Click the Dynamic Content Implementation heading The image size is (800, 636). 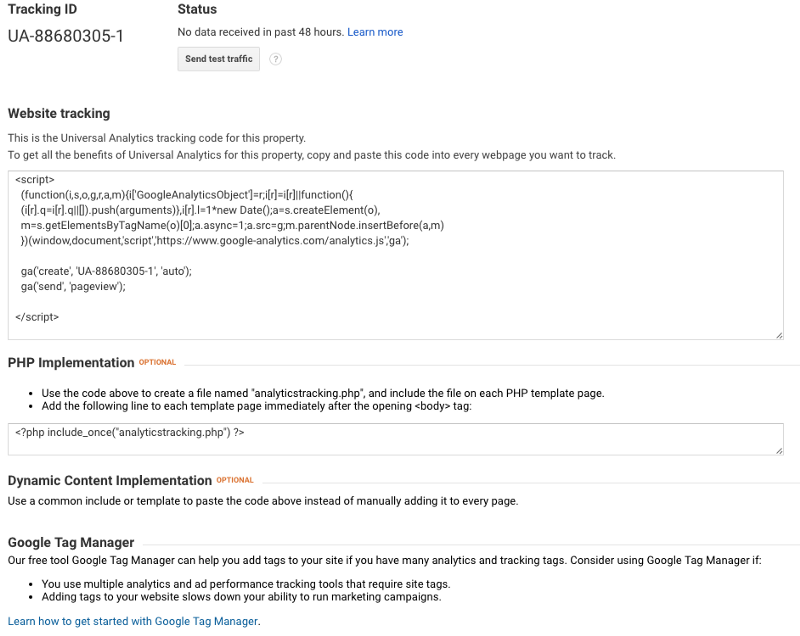tap(110, 480)
